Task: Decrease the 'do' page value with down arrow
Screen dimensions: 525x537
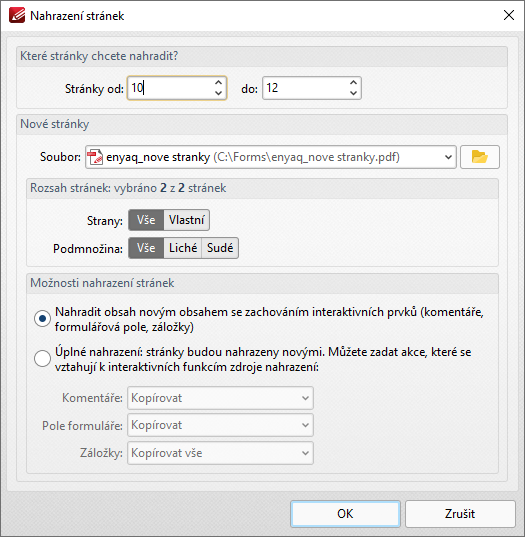Action: click(x=353, y=93)
